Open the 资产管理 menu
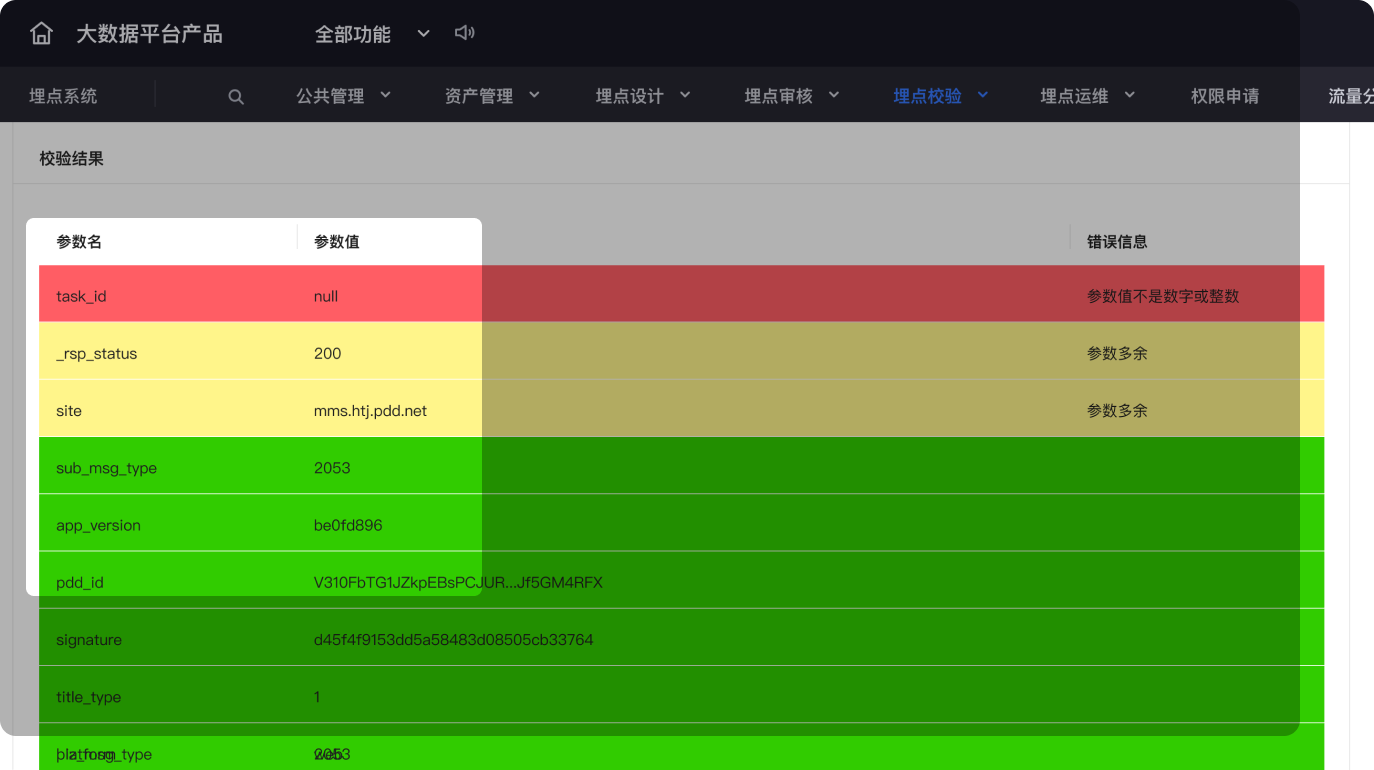The height and width of the screenshot is (770, 1374). 479,96
